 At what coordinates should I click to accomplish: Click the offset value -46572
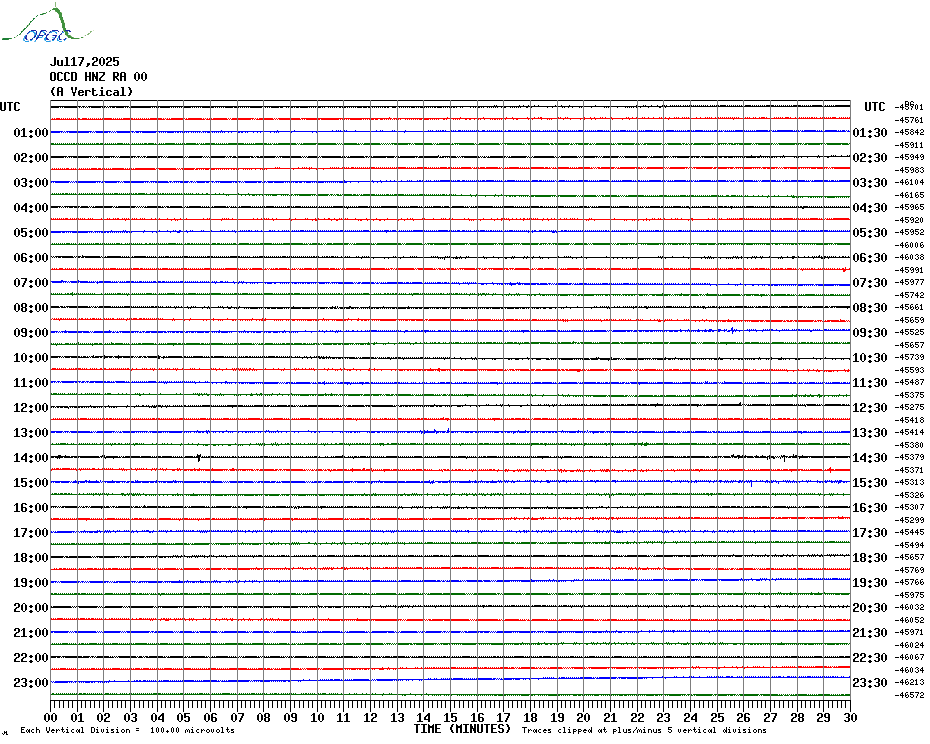[909, 695]
